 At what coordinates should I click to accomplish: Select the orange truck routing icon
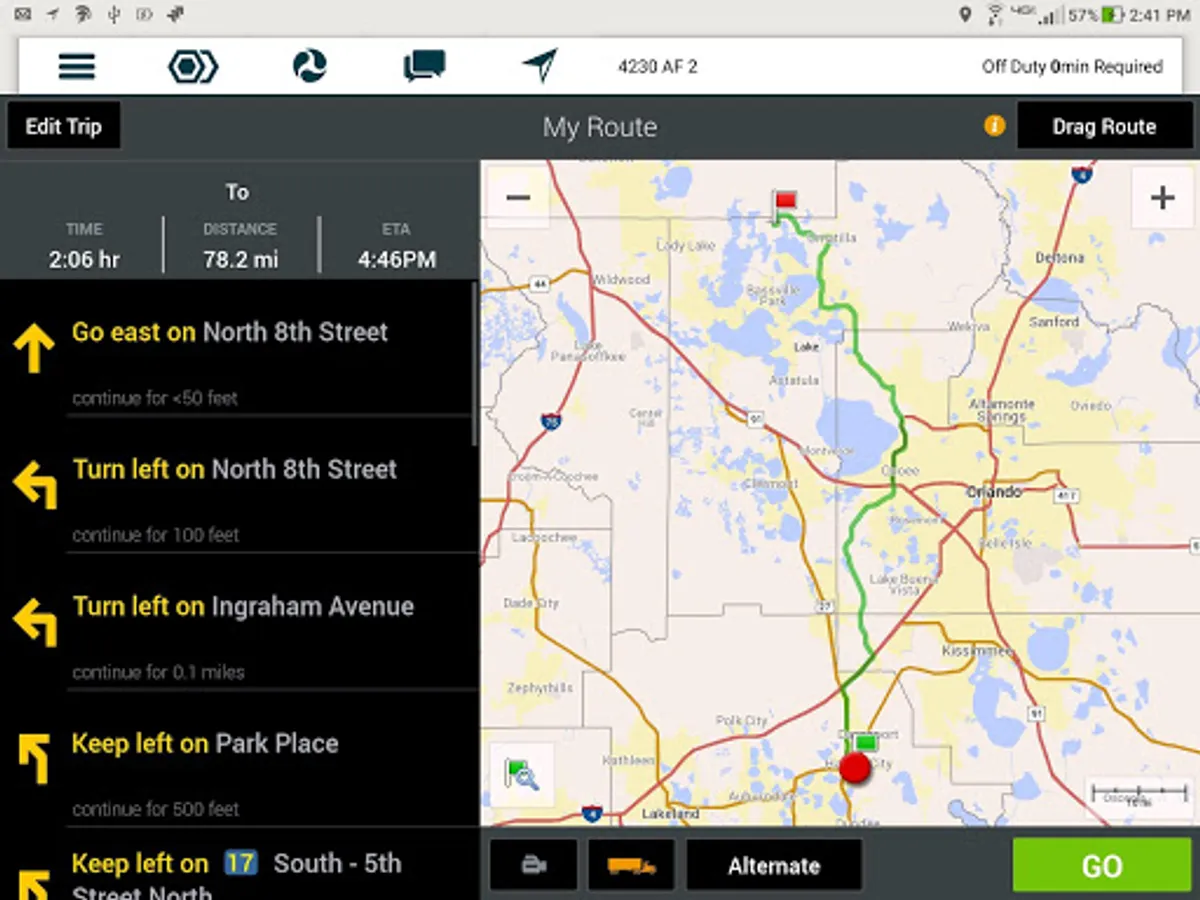631,866
